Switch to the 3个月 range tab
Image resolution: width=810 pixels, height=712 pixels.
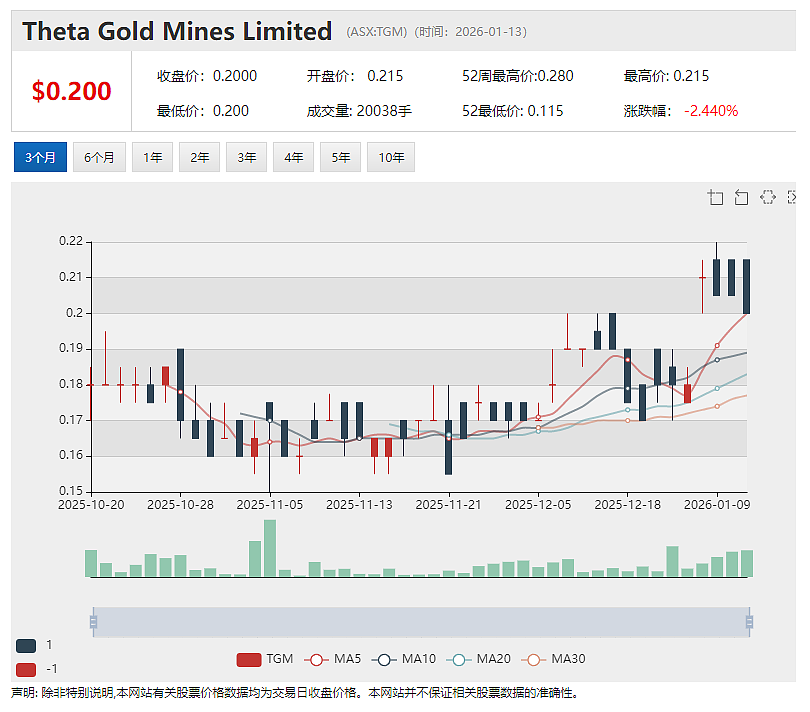pos(40,157)
